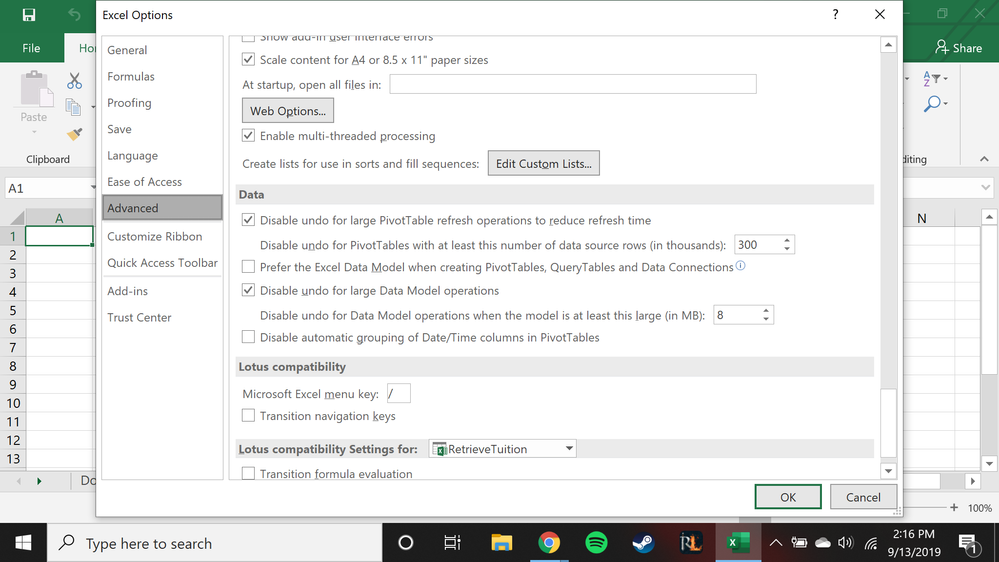Select the Proofing options category
Screen dimensions: 999x562
tap(162, 103)
